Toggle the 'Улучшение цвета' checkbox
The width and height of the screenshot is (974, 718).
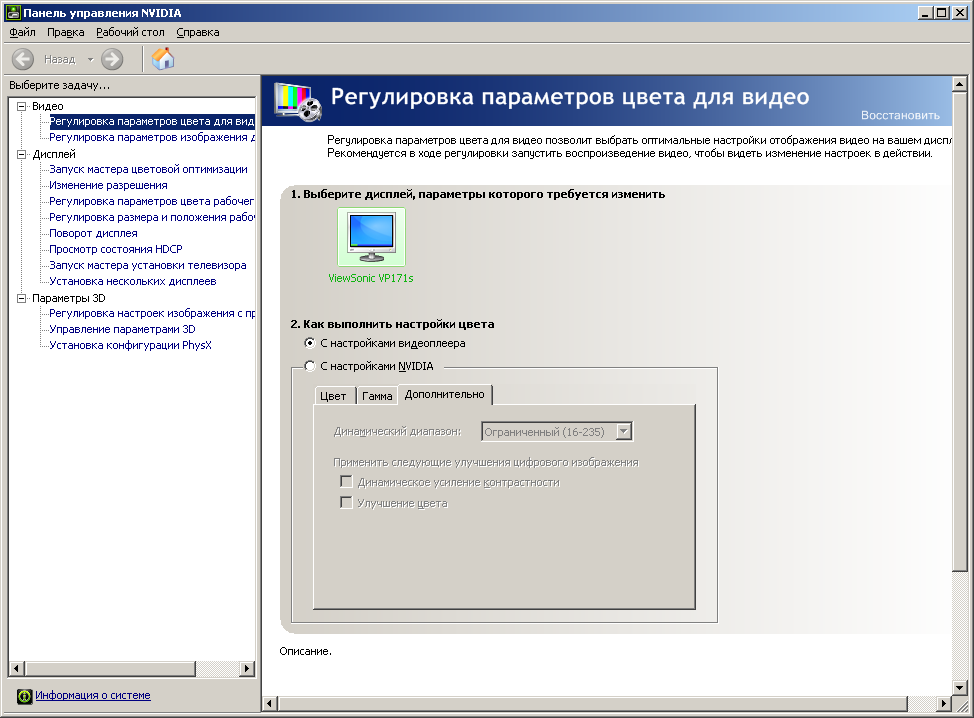[x=346, y=503]
